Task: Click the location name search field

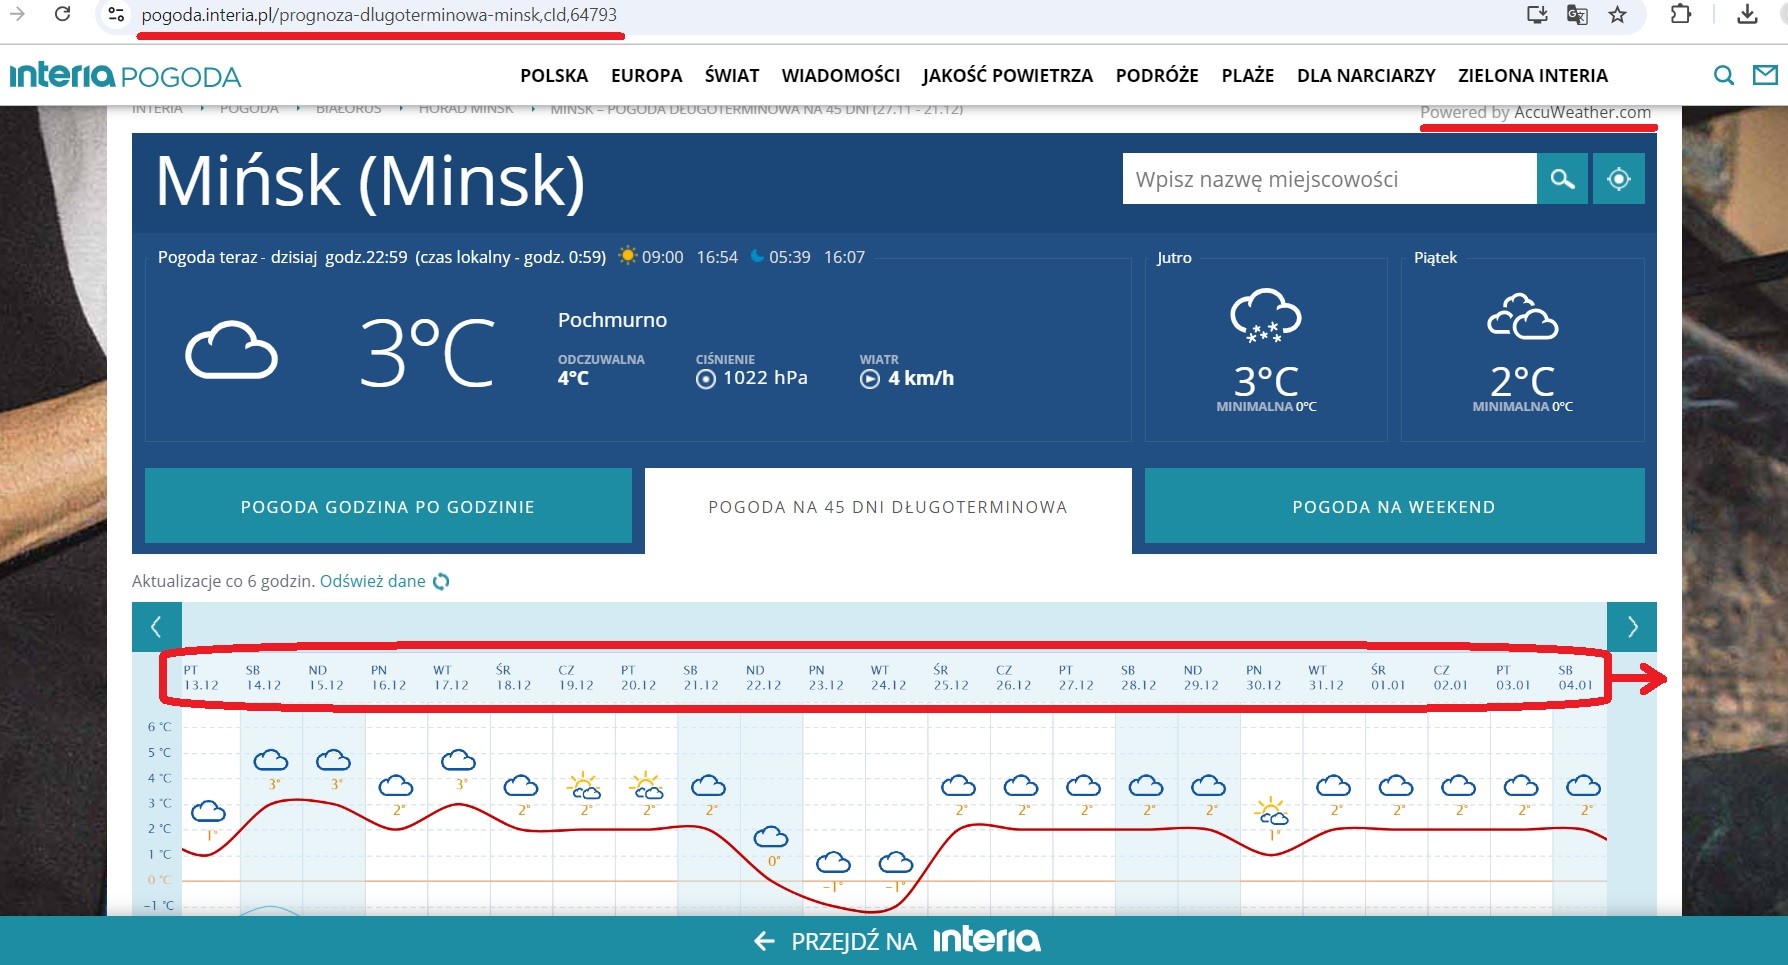Action: click(x=1329, y=179)
